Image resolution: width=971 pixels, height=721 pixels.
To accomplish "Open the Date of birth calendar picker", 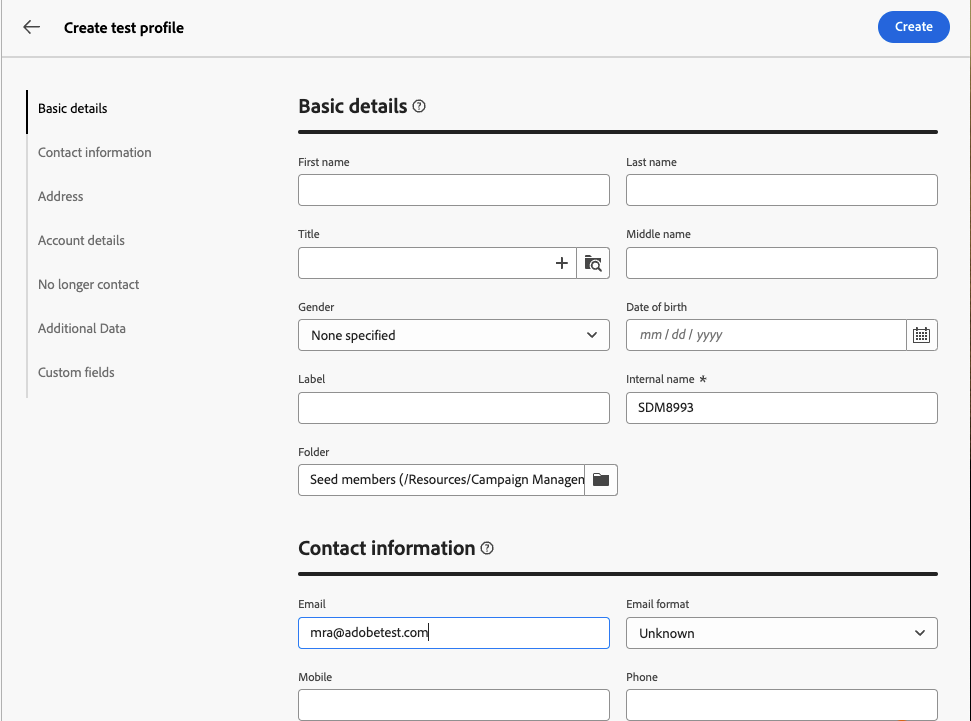I will pos(921,335).
